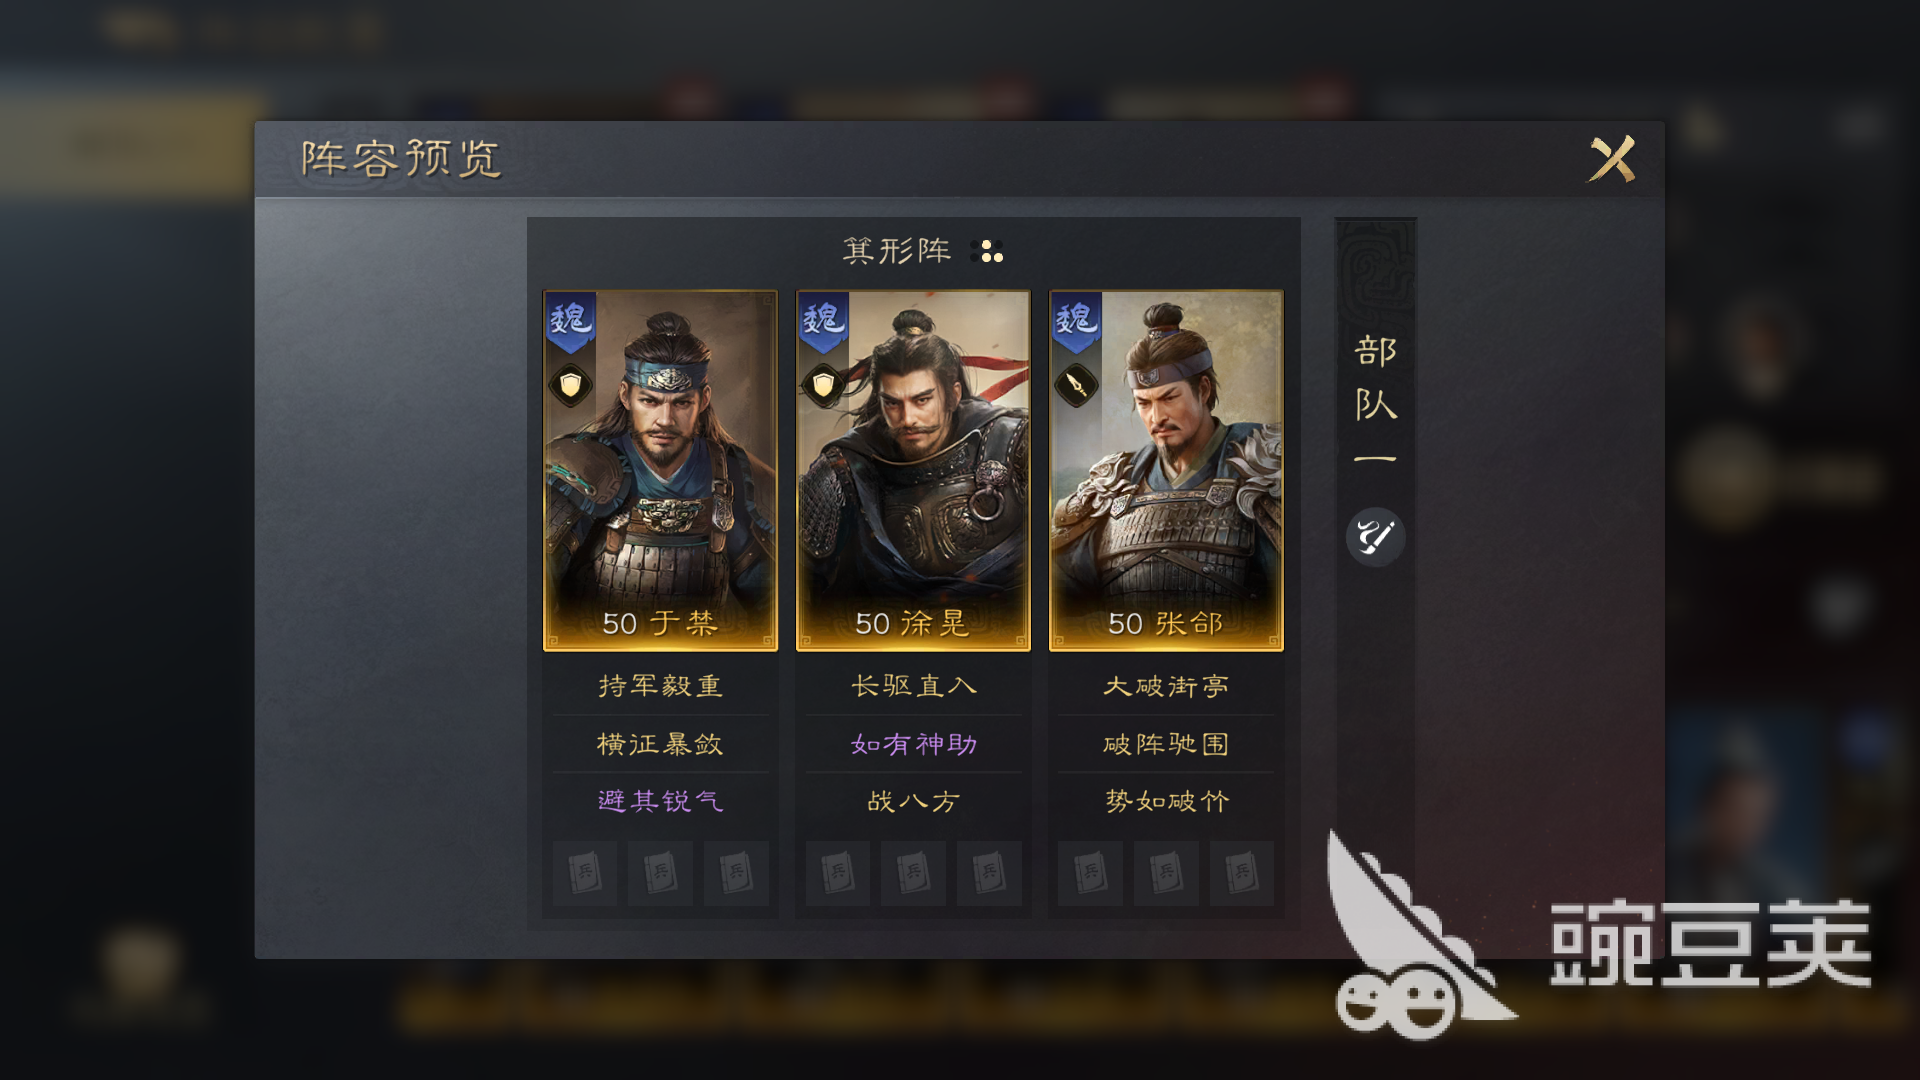Open 于禁 general portrait card
This screenshot has width=1920, height=1080.
click(x=660, y=471)
